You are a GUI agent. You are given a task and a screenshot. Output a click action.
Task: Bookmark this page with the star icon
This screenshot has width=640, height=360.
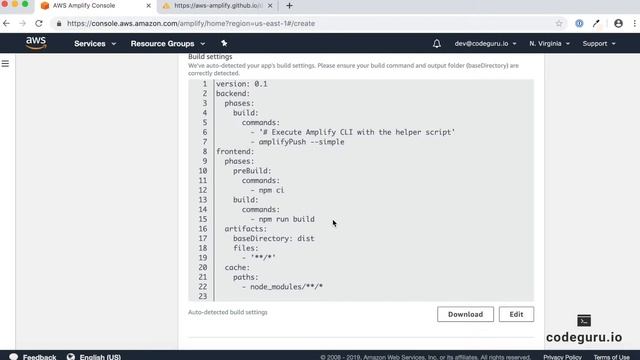click(559, 24)
